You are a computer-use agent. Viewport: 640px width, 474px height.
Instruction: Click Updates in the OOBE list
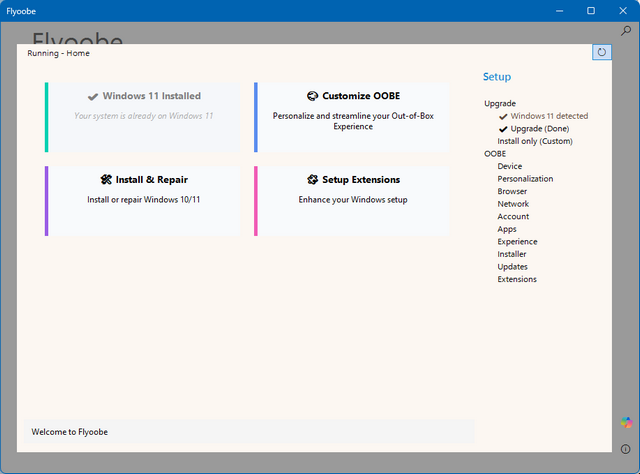point(513,267)
